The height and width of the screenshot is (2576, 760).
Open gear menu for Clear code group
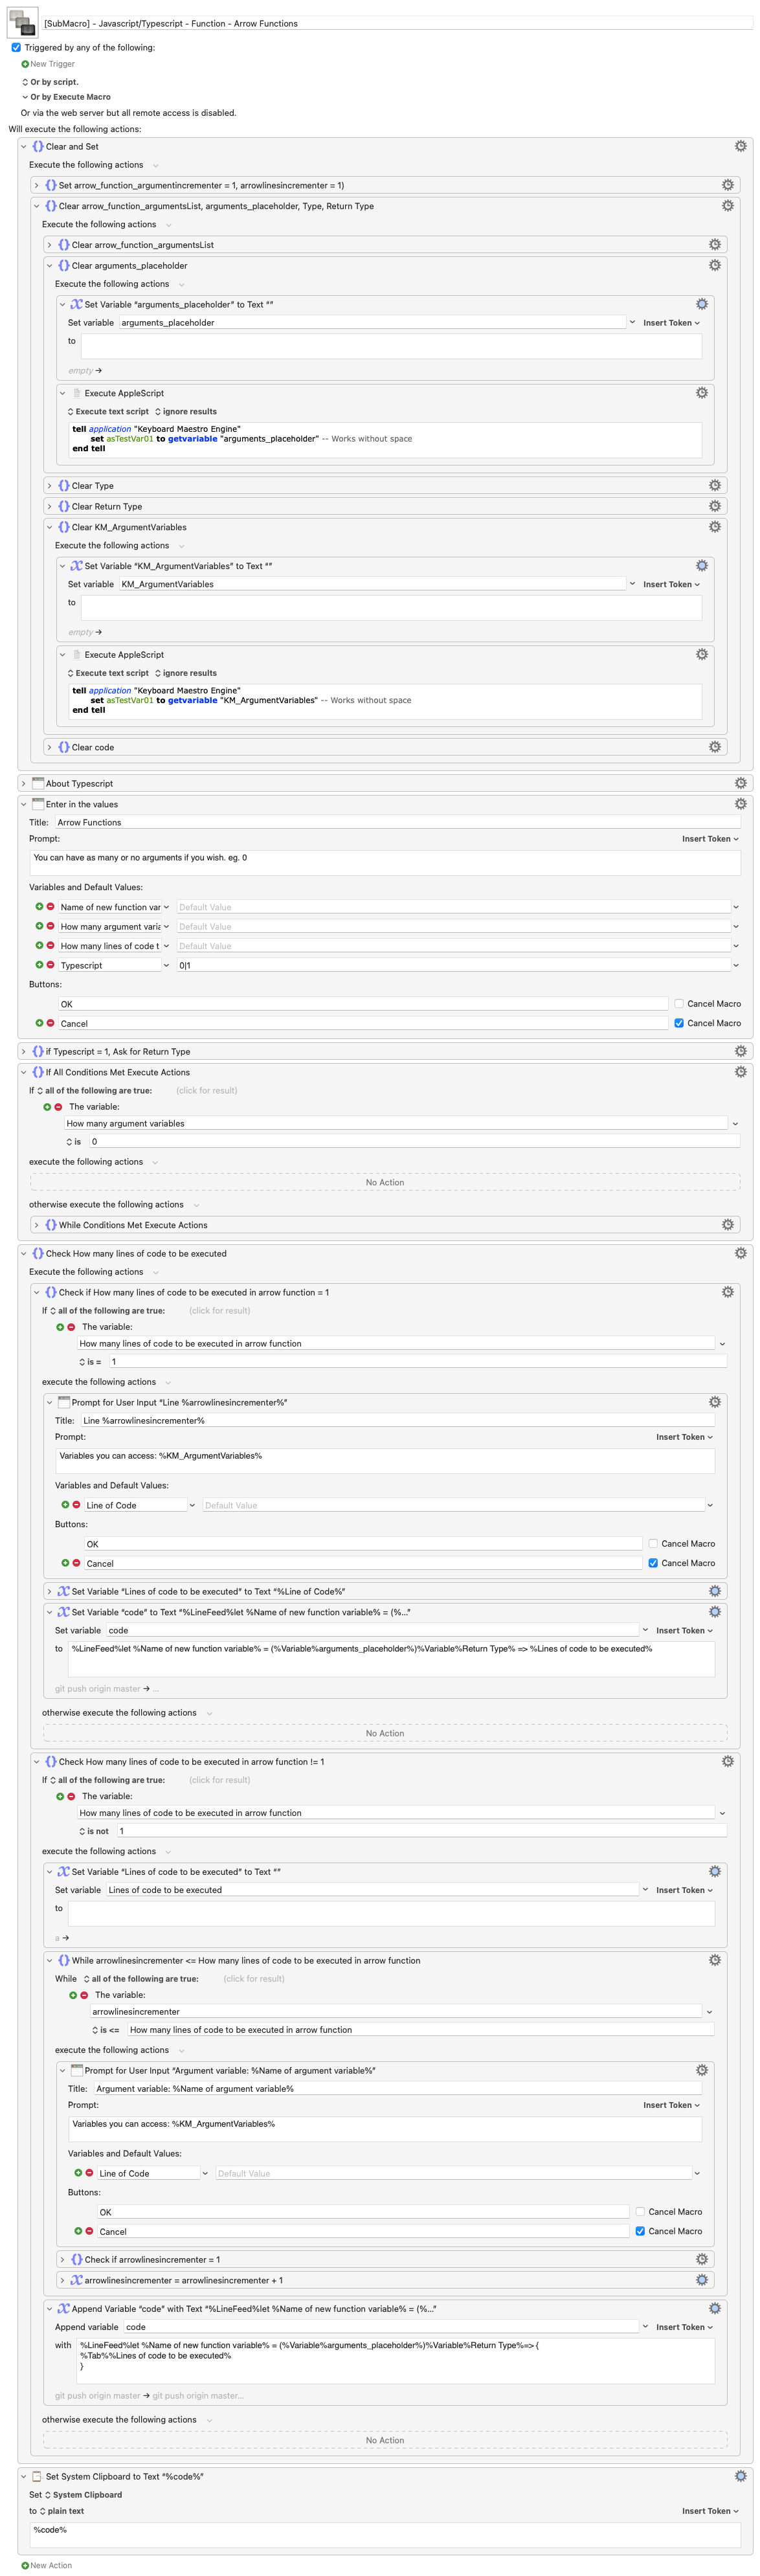(714, 747)
